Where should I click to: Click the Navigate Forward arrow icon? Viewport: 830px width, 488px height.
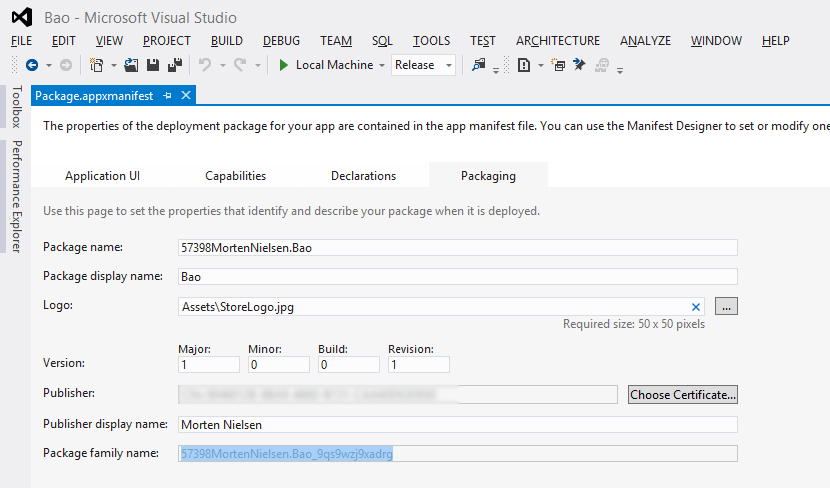66,65
